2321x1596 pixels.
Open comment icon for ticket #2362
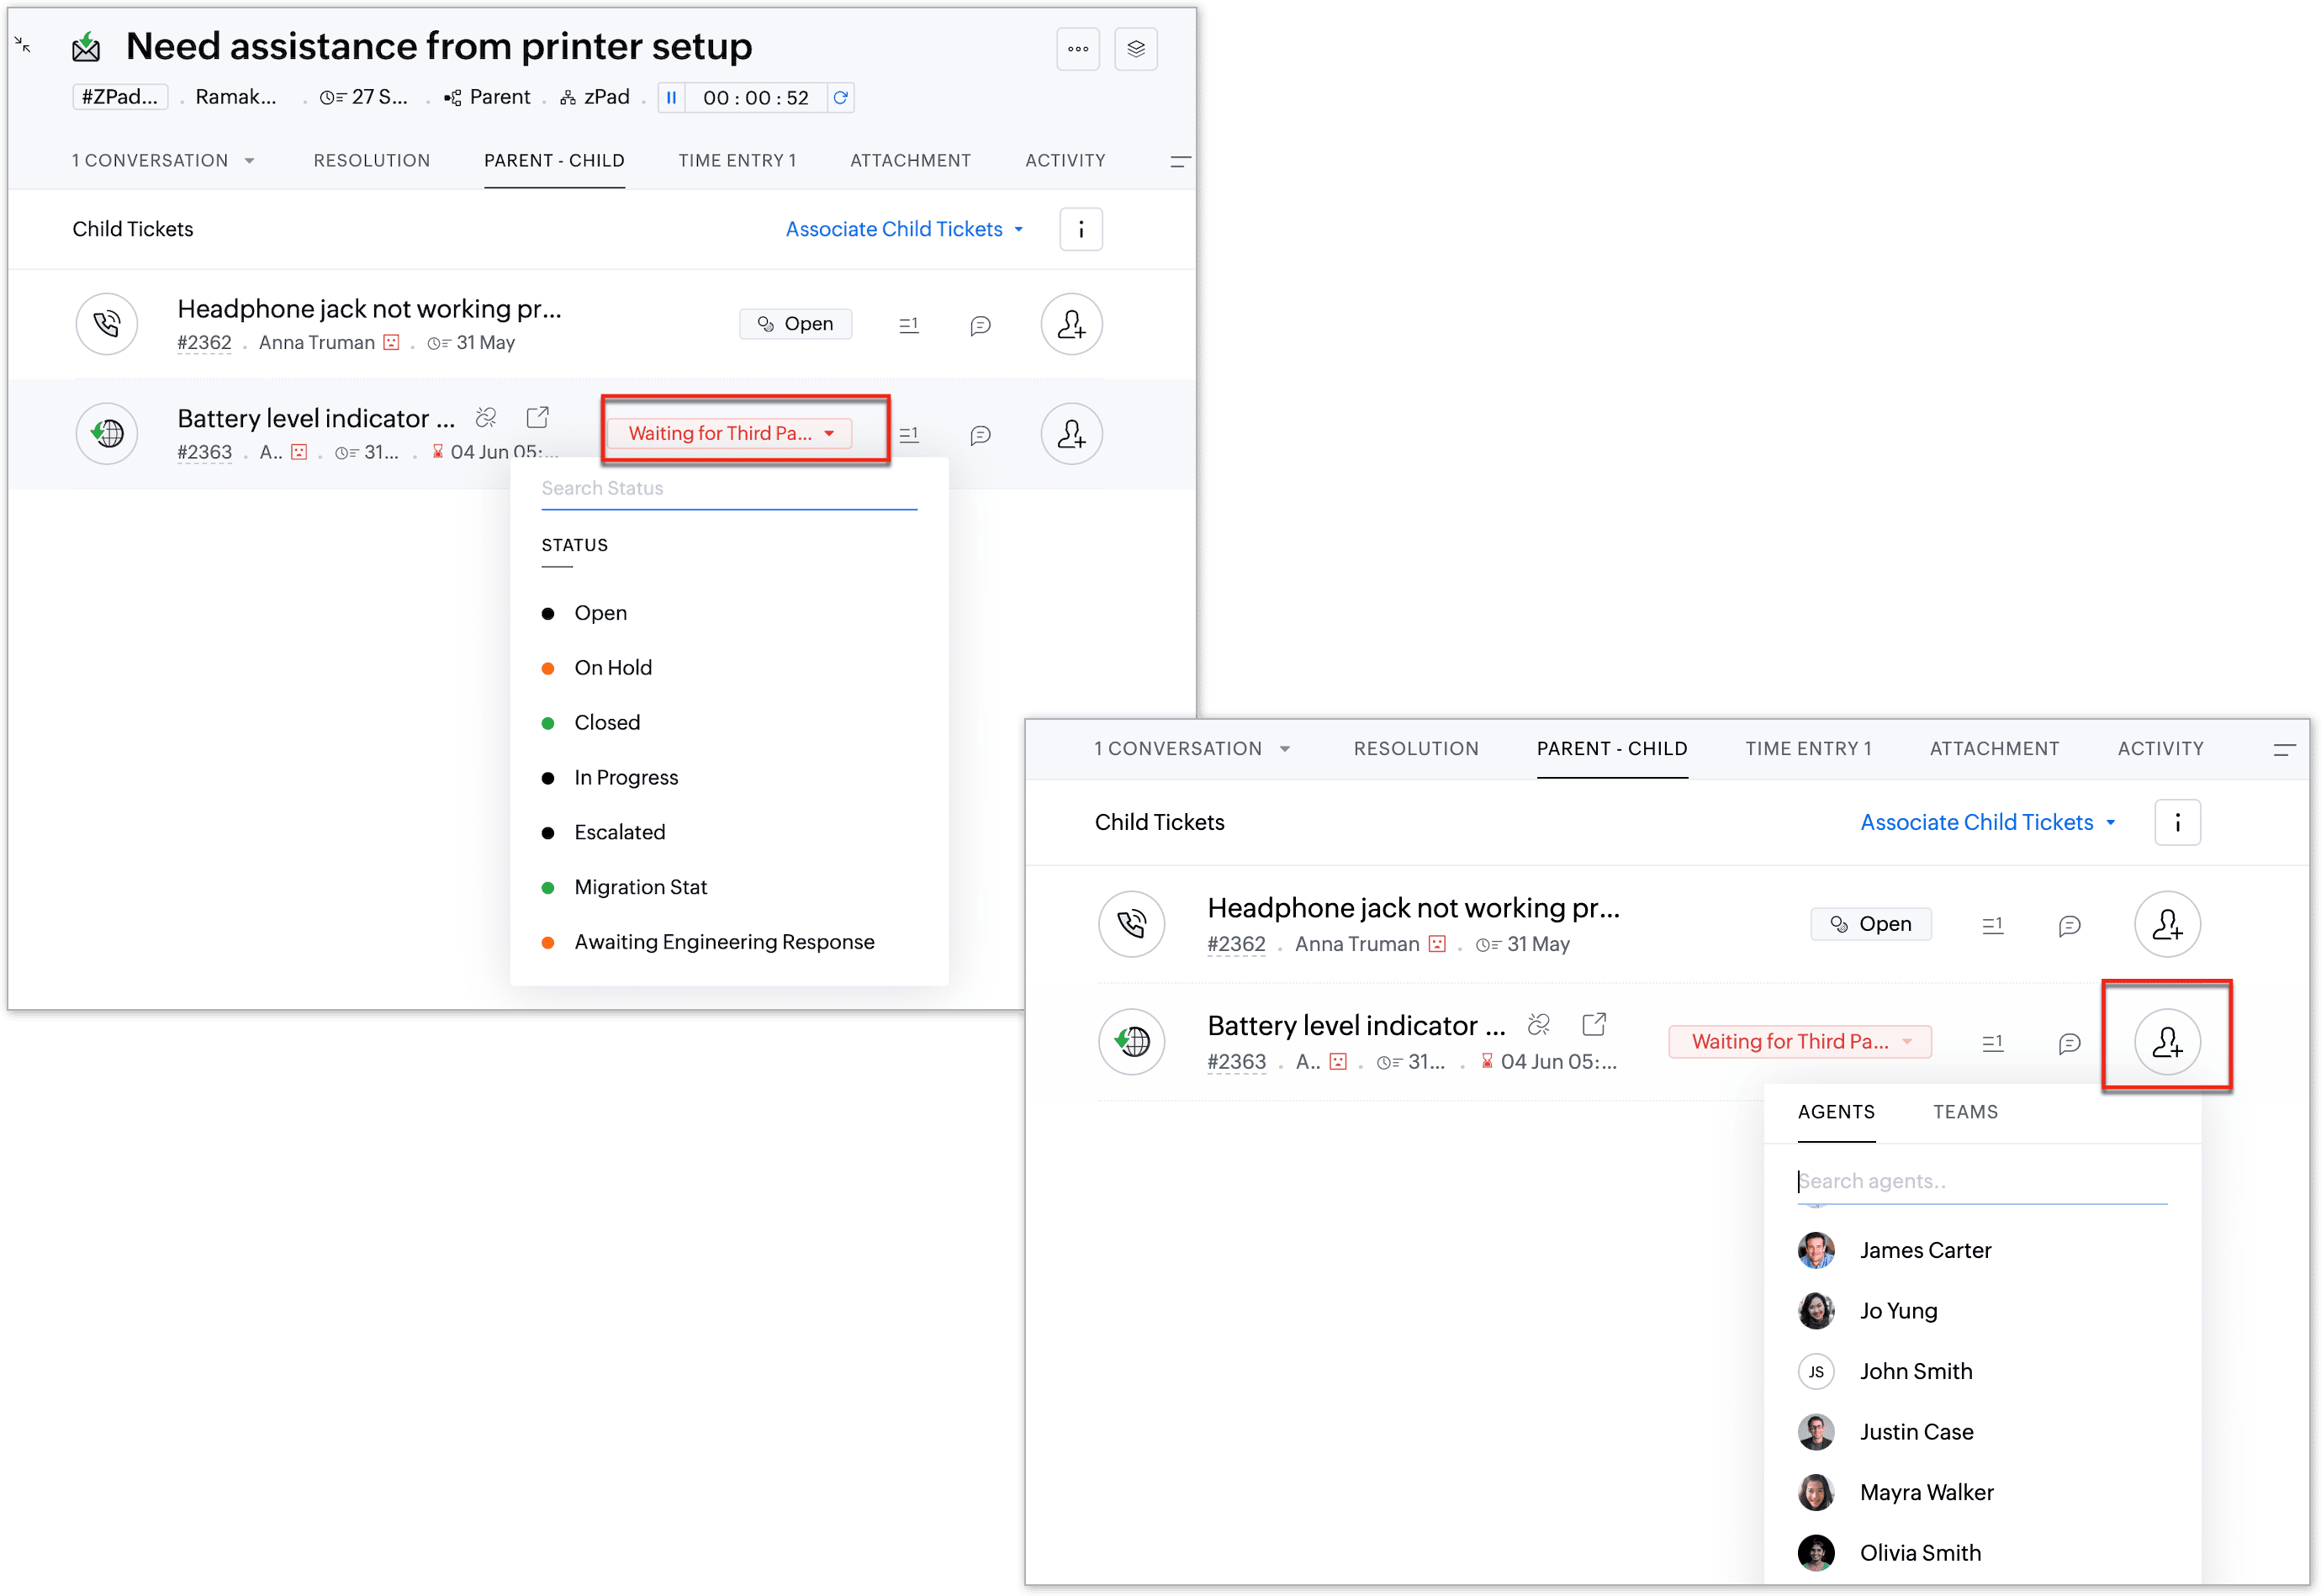tap(980, 325)
